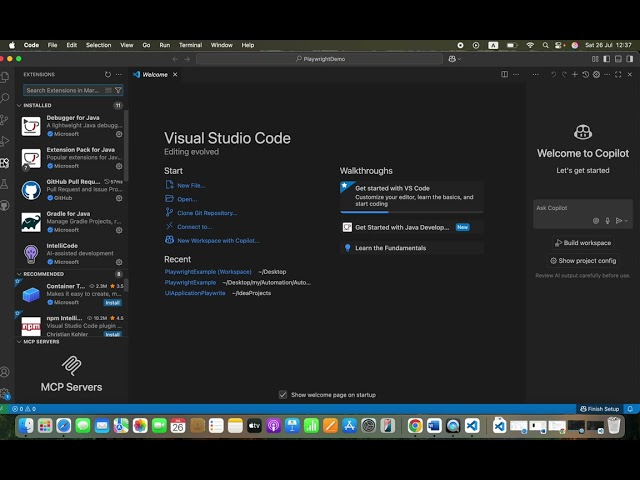
Task: Click the Recommended extensions list scrollbar
Action: coord(126,285)
